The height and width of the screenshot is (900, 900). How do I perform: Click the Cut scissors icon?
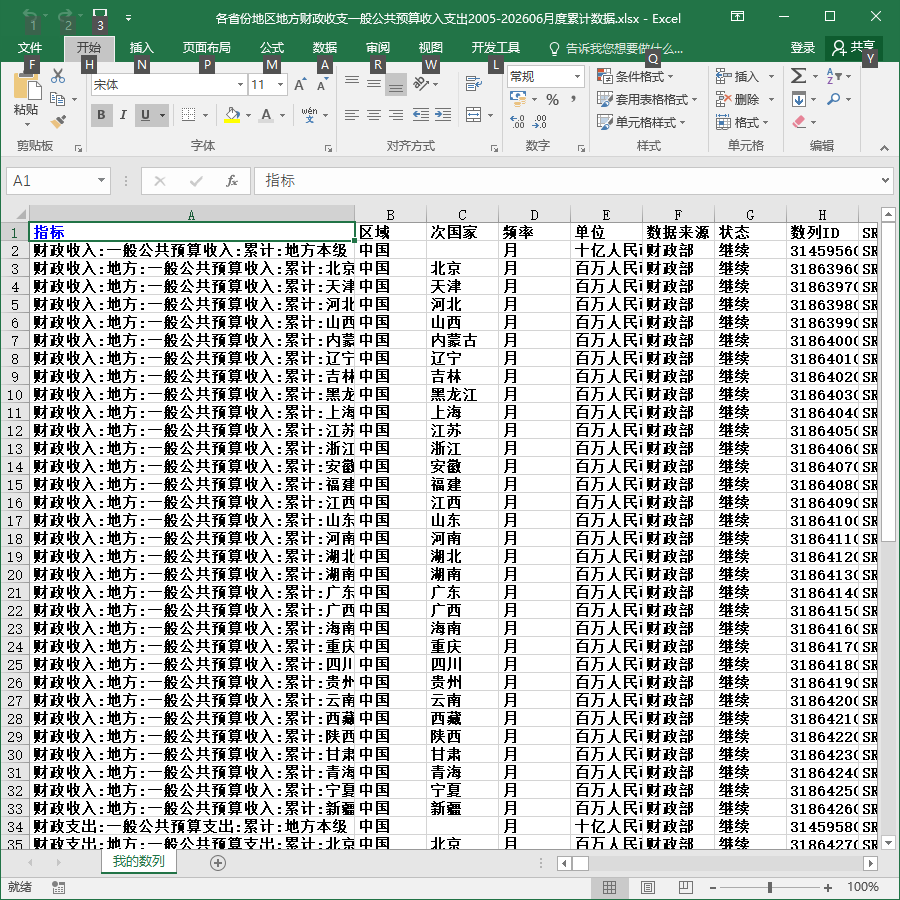[58, 76]
